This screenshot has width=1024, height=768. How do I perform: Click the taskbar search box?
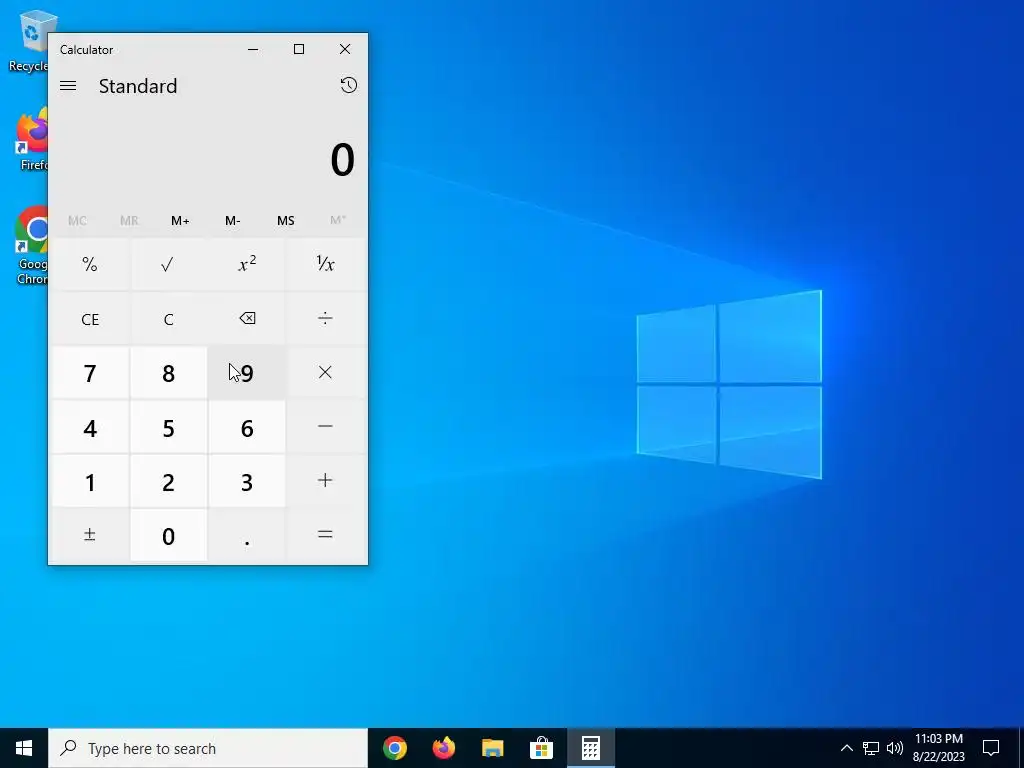click(x=208, y=748)
